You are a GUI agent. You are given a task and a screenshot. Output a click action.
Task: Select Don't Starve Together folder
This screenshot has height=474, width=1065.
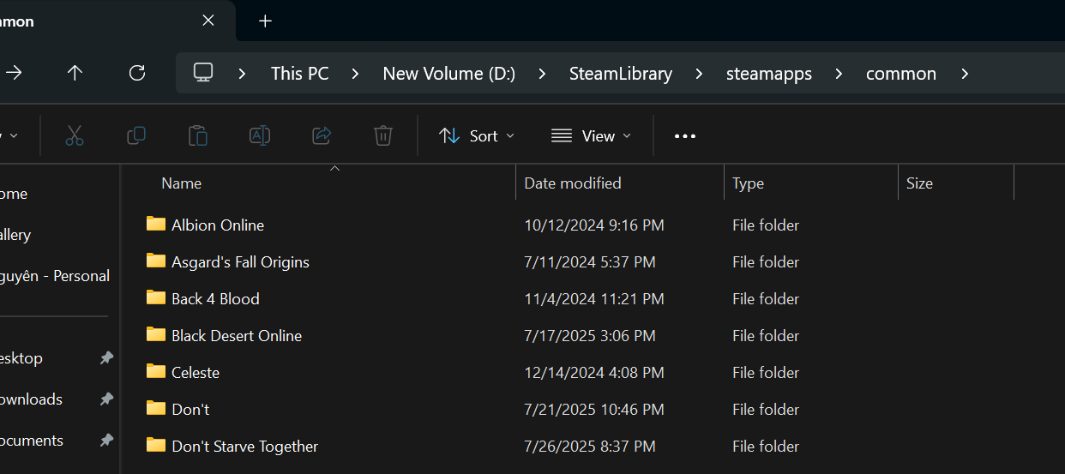click(245, 446)
